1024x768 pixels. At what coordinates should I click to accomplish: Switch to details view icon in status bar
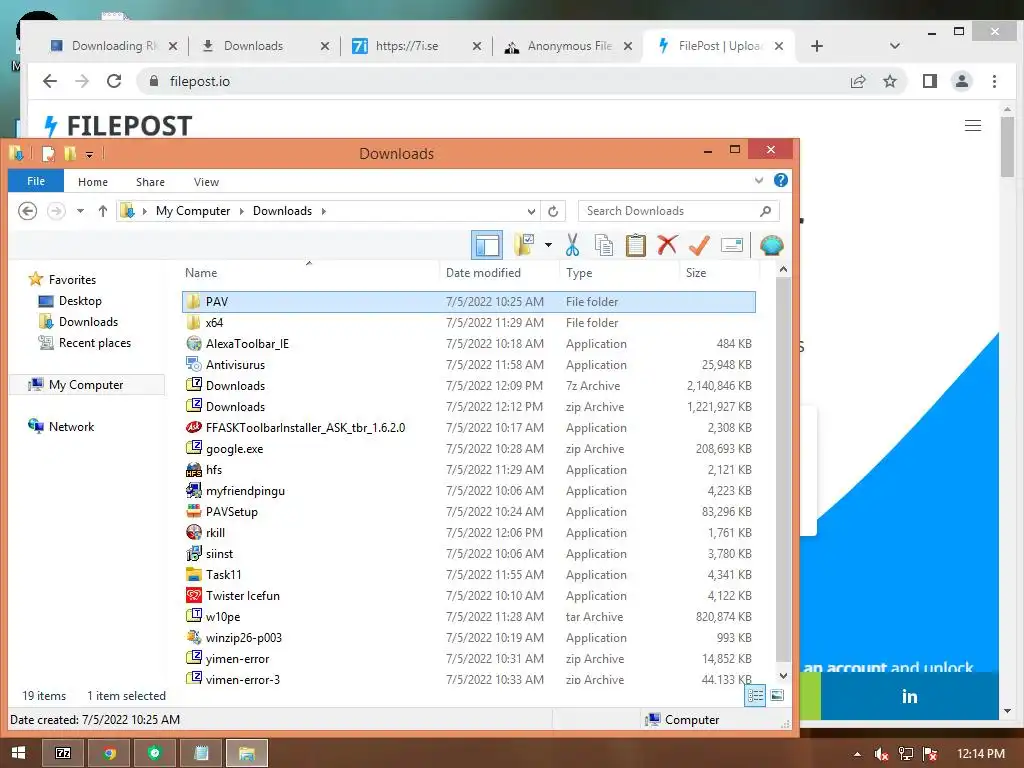tap(755, 696)
